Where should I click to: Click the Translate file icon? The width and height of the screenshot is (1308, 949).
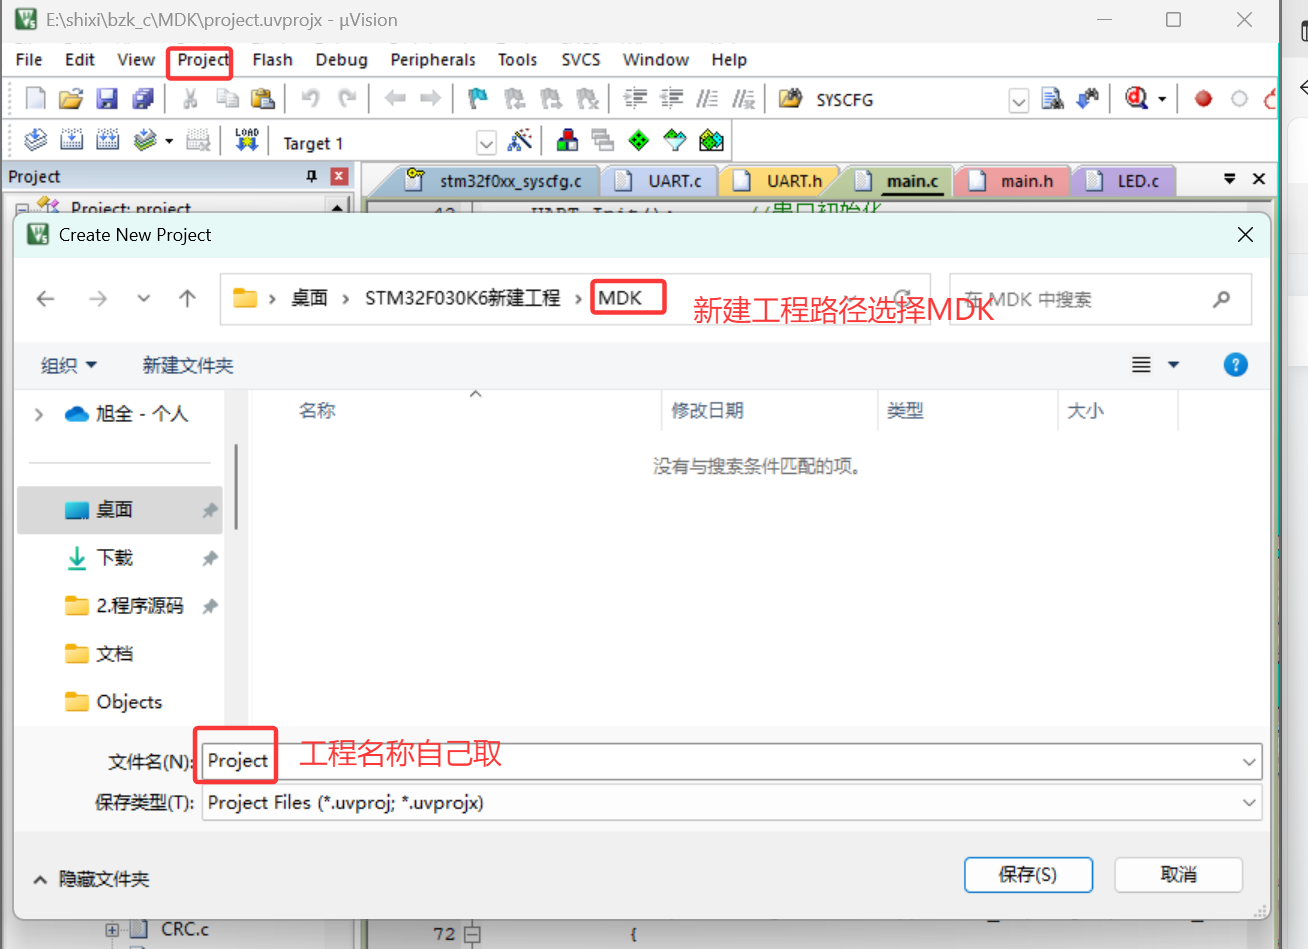(x=36, y=140)
